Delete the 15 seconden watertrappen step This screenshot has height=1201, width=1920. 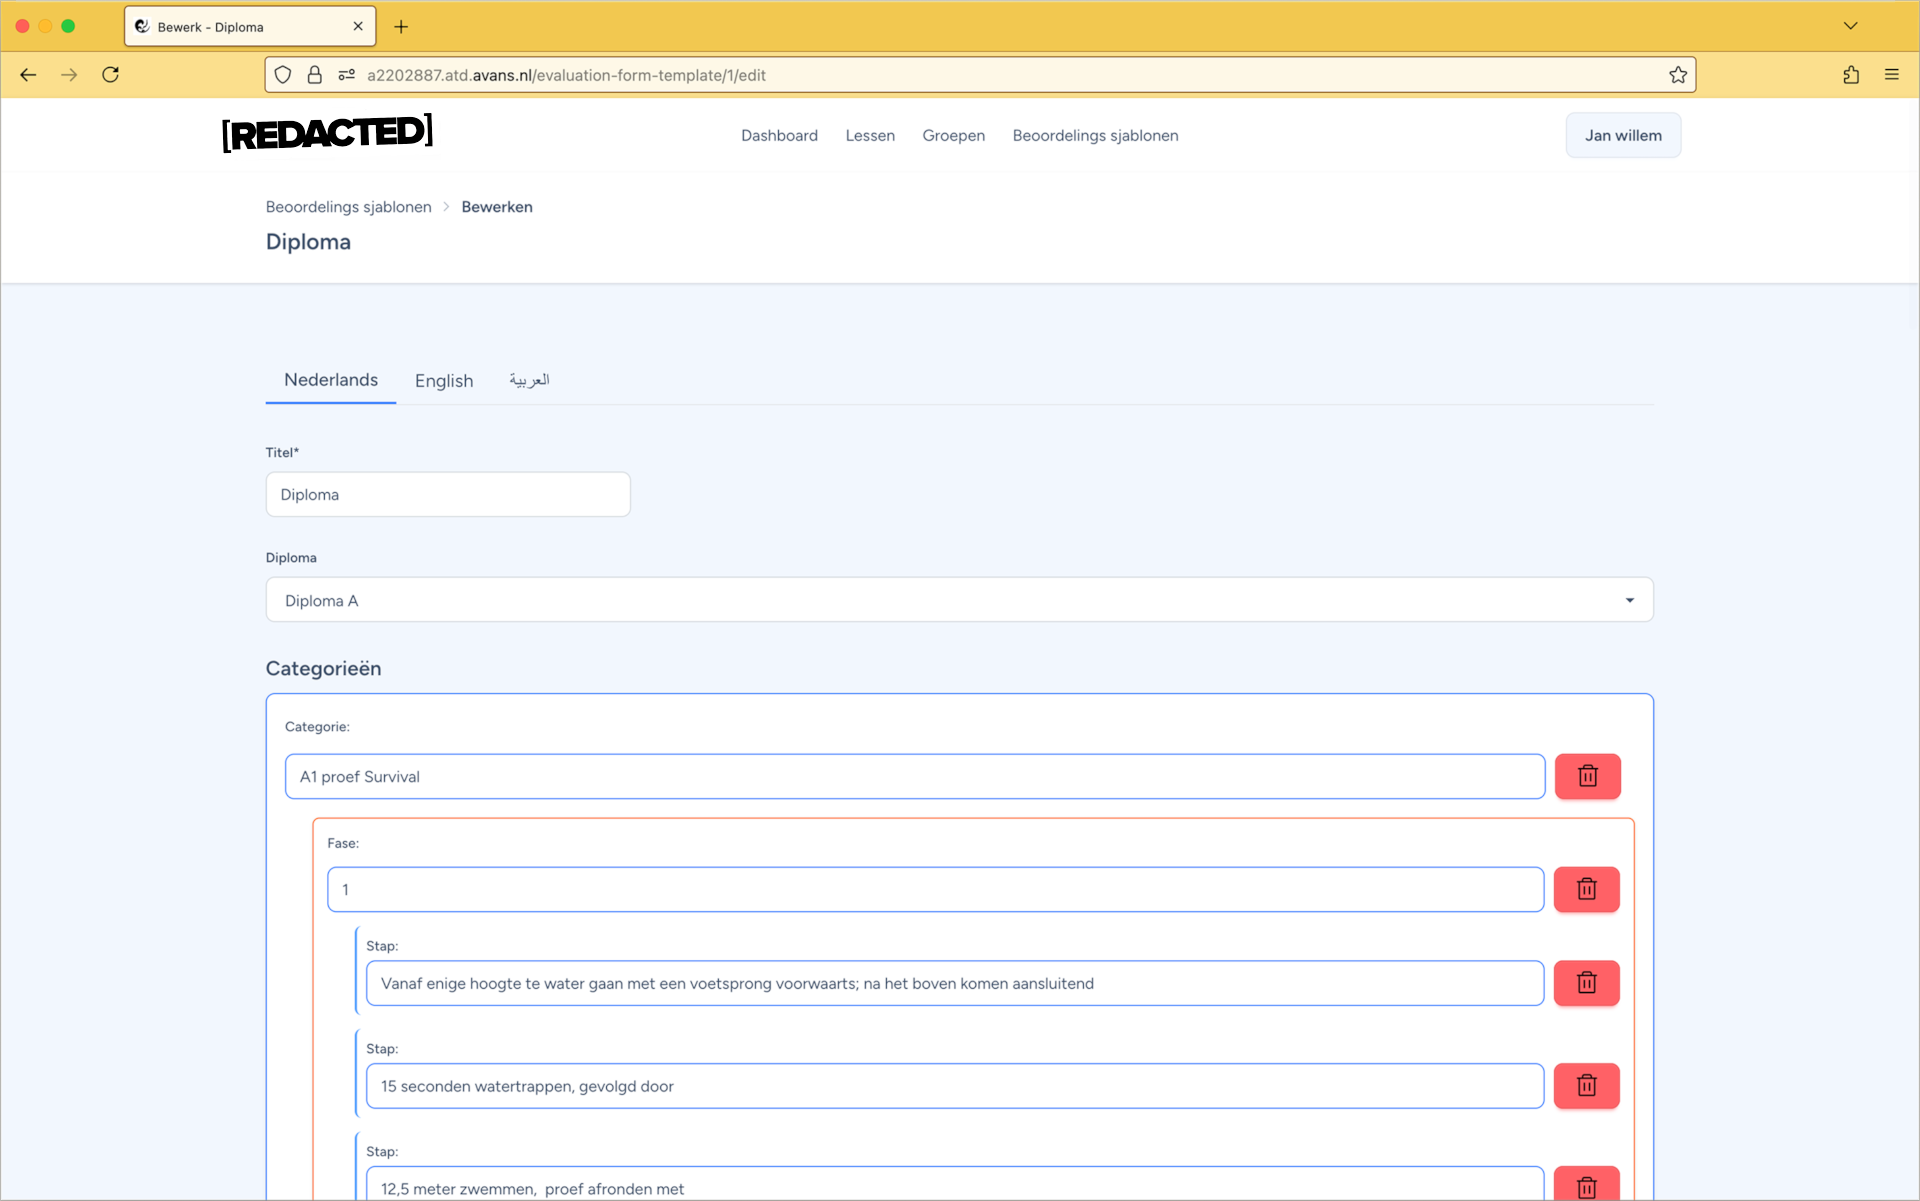click(1586, 1086)
